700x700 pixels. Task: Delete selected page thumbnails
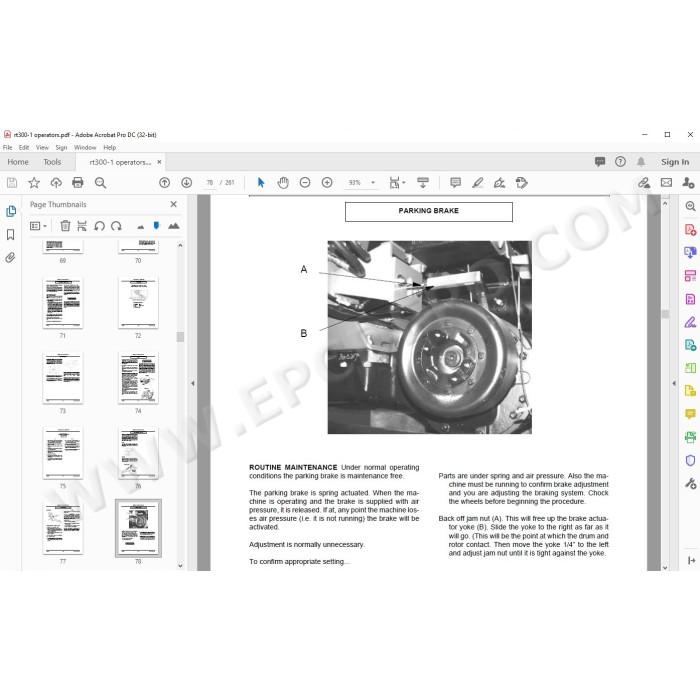coord(65,226)
